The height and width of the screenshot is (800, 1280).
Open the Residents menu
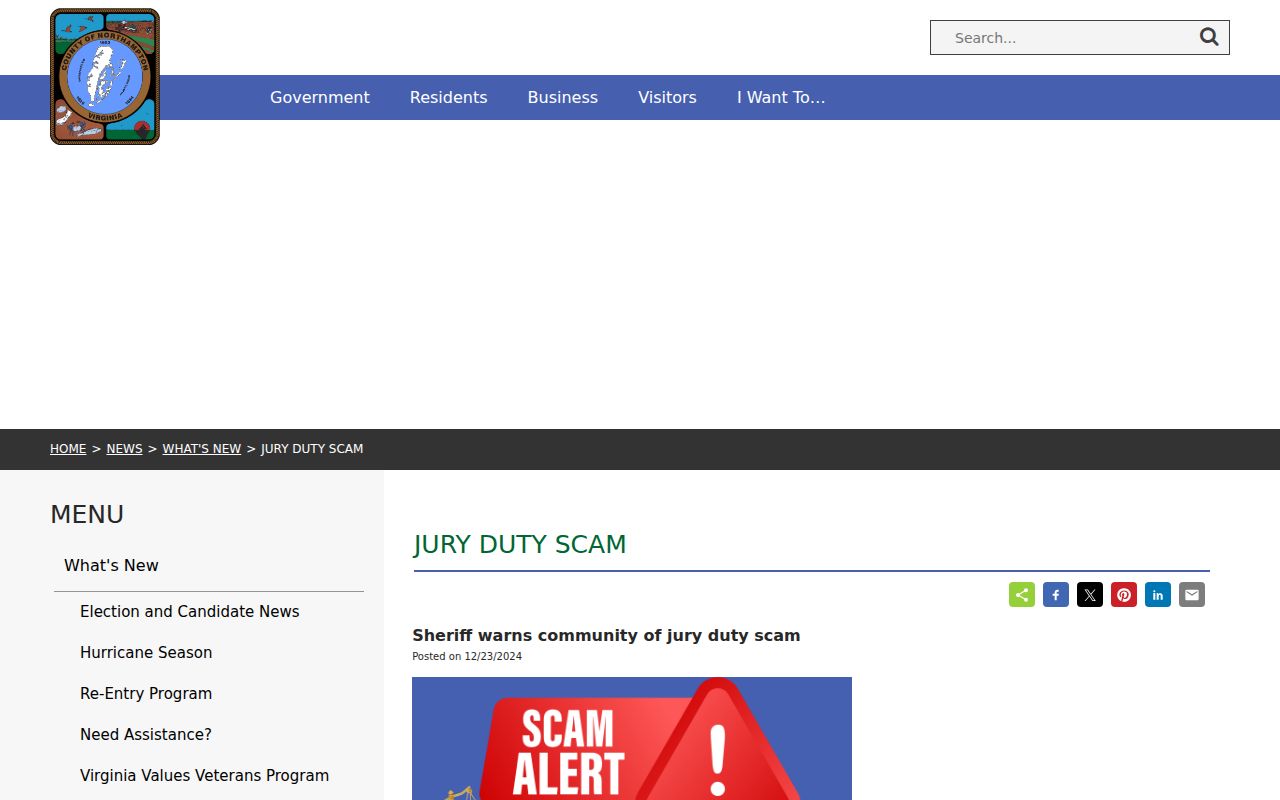pos(449,97)
